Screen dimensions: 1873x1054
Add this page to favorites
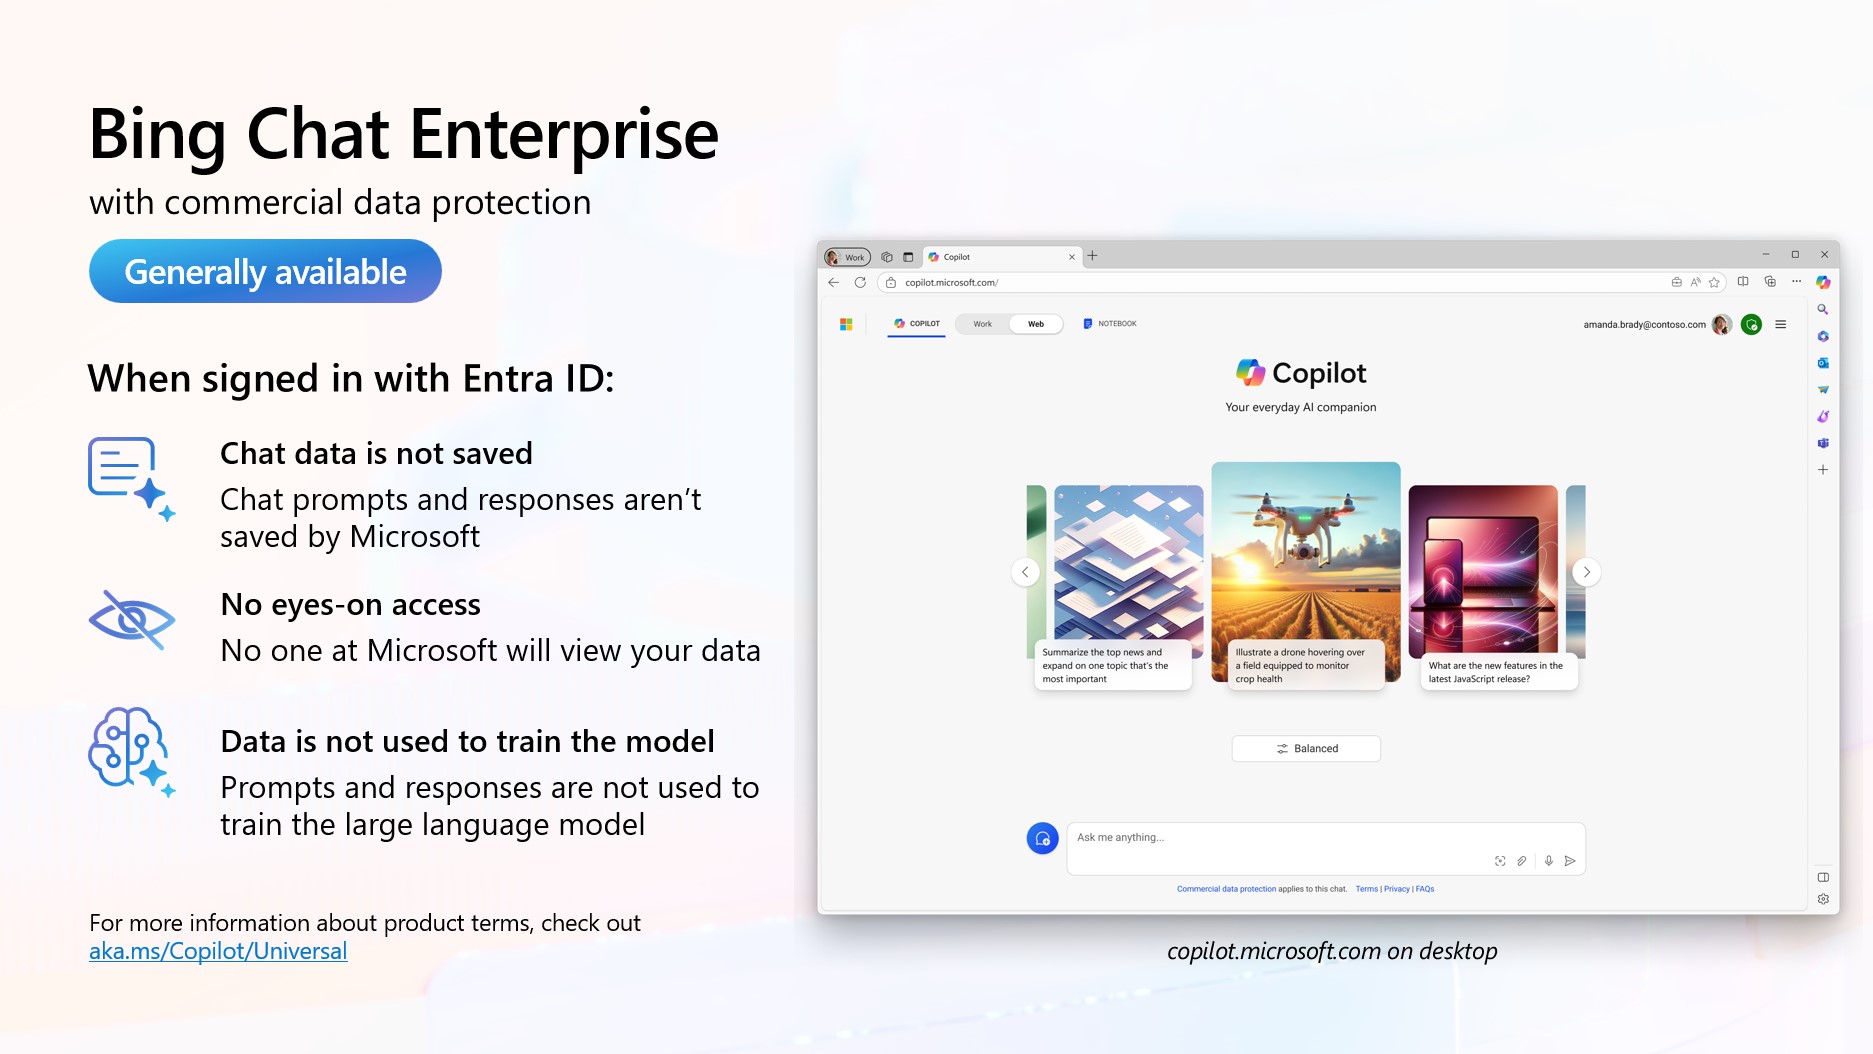1714,282
